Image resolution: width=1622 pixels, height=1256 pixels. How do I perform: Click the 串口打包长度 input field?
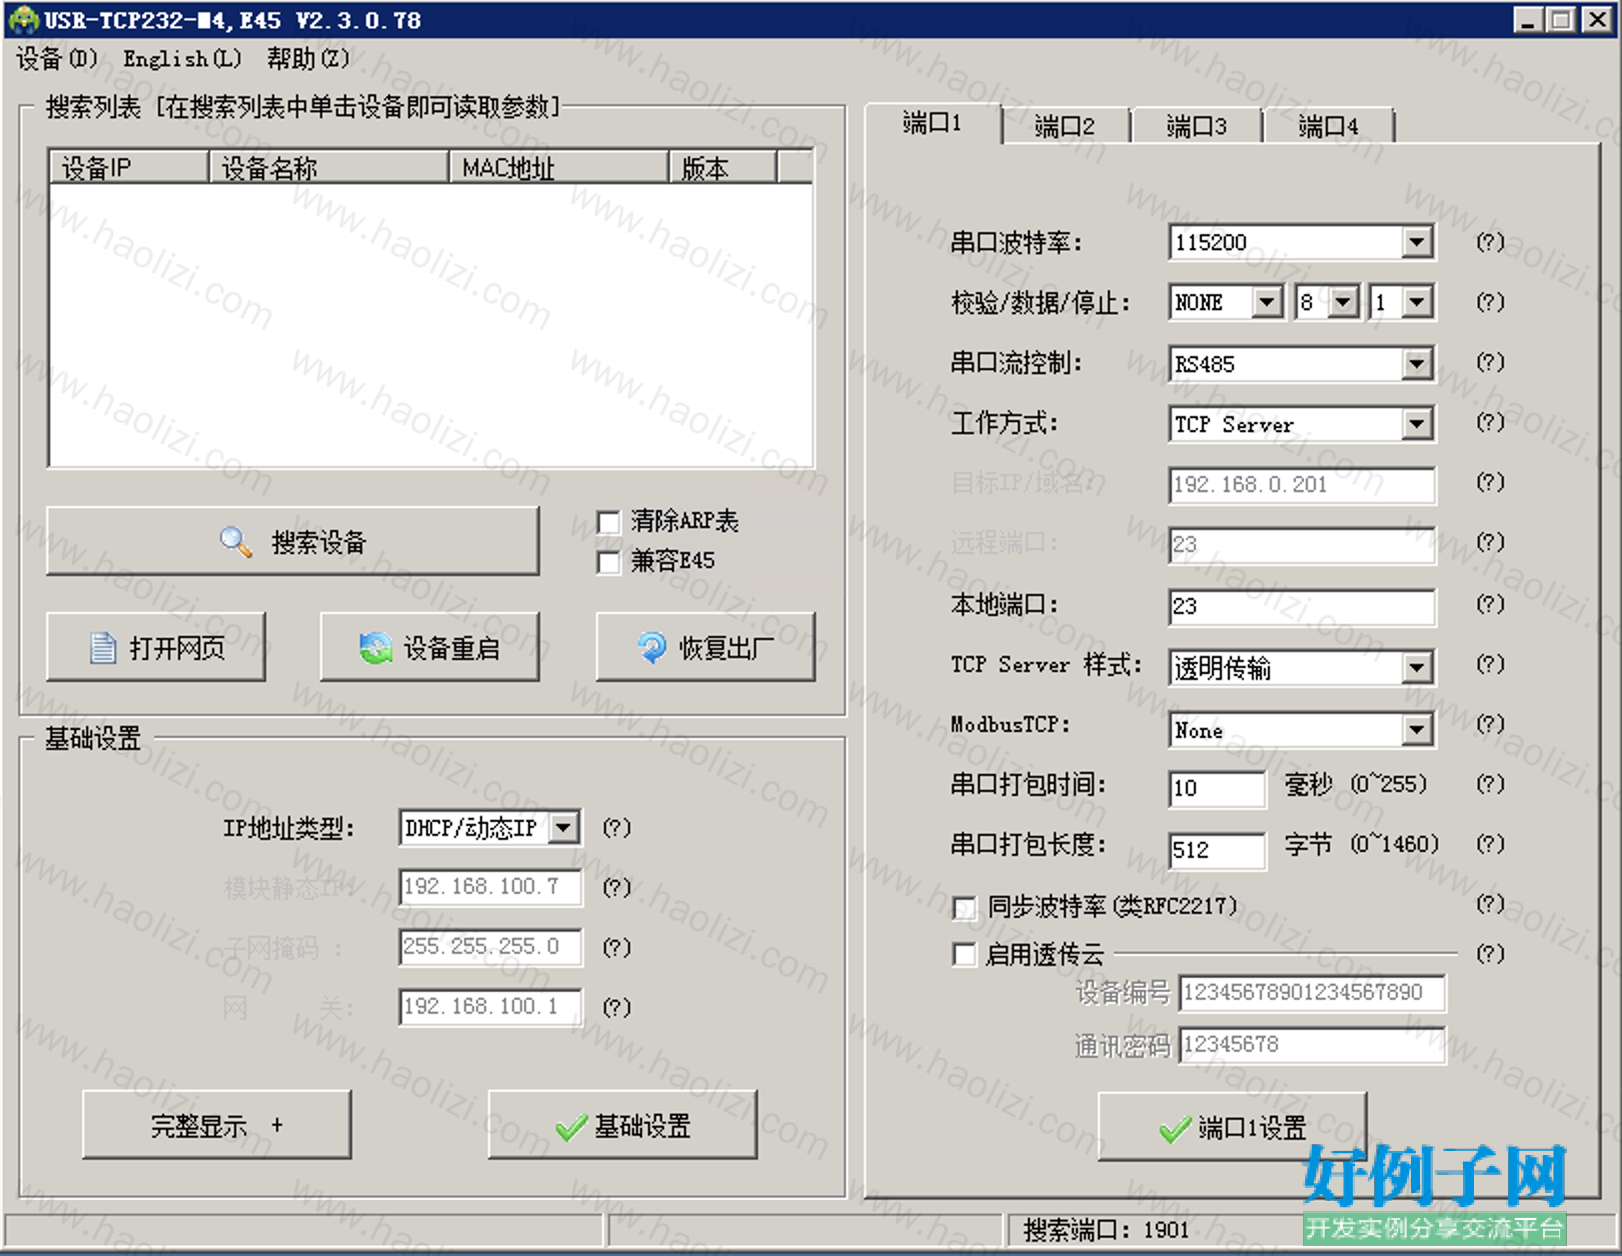[x=1217, y=850]
